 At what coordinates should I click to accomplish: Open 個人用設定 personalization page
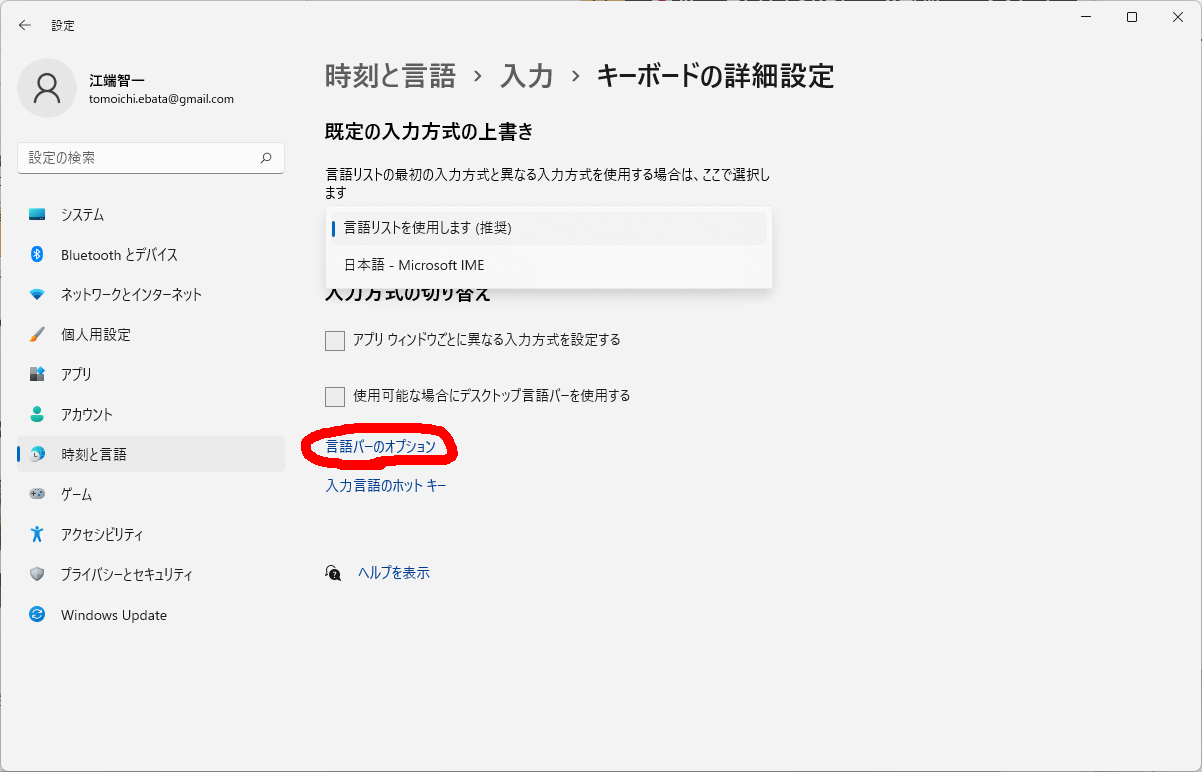[x=95, y=335]
